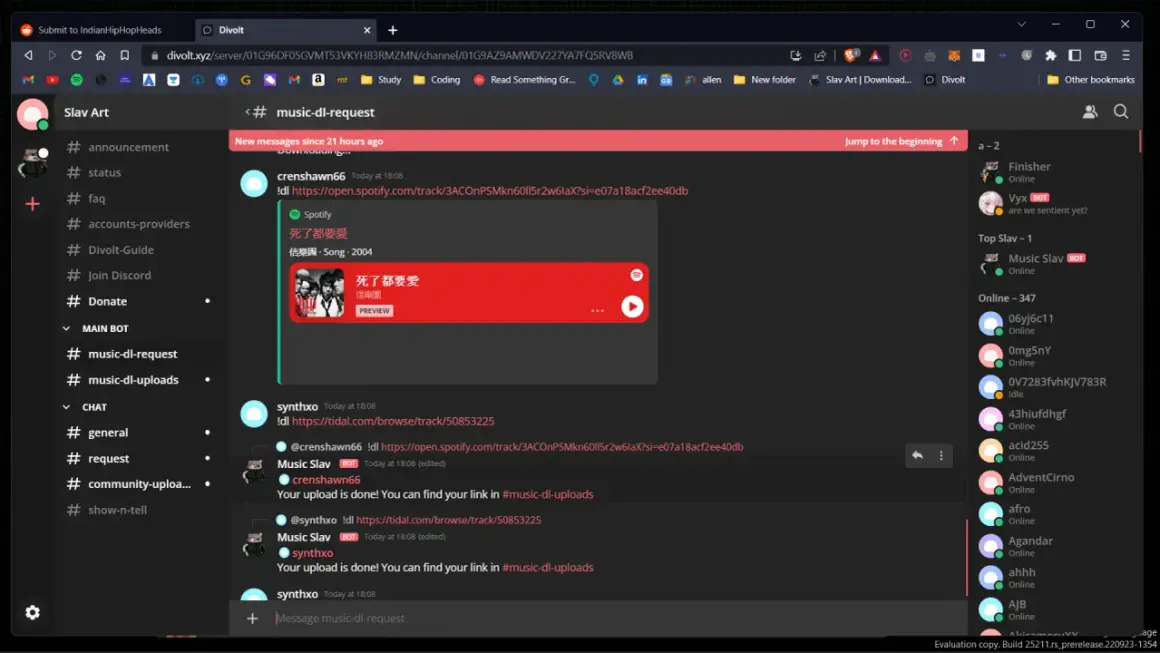This screenshot has width=1160, height=653.
Task: Go to browser home page
Action: 101,55
